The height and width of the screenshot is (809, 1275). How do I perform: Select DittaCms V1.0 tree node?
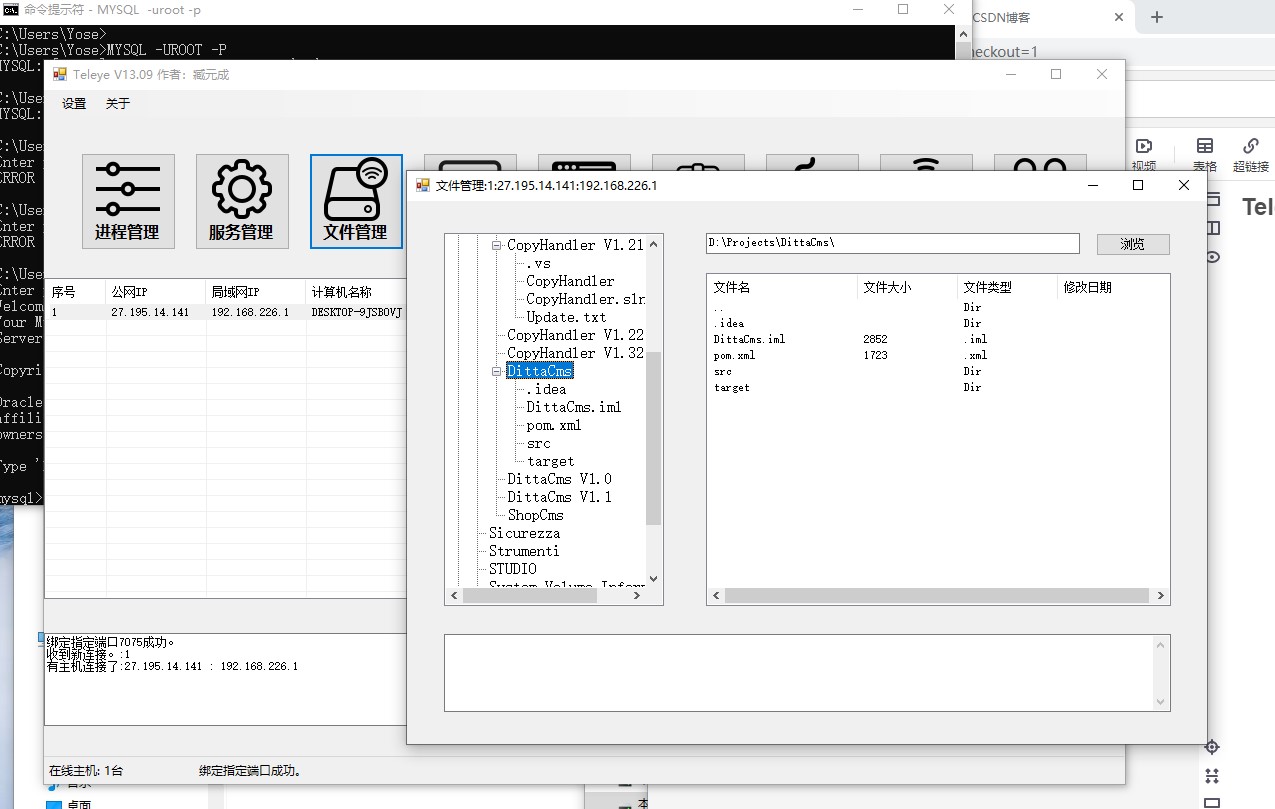[559, 479]
